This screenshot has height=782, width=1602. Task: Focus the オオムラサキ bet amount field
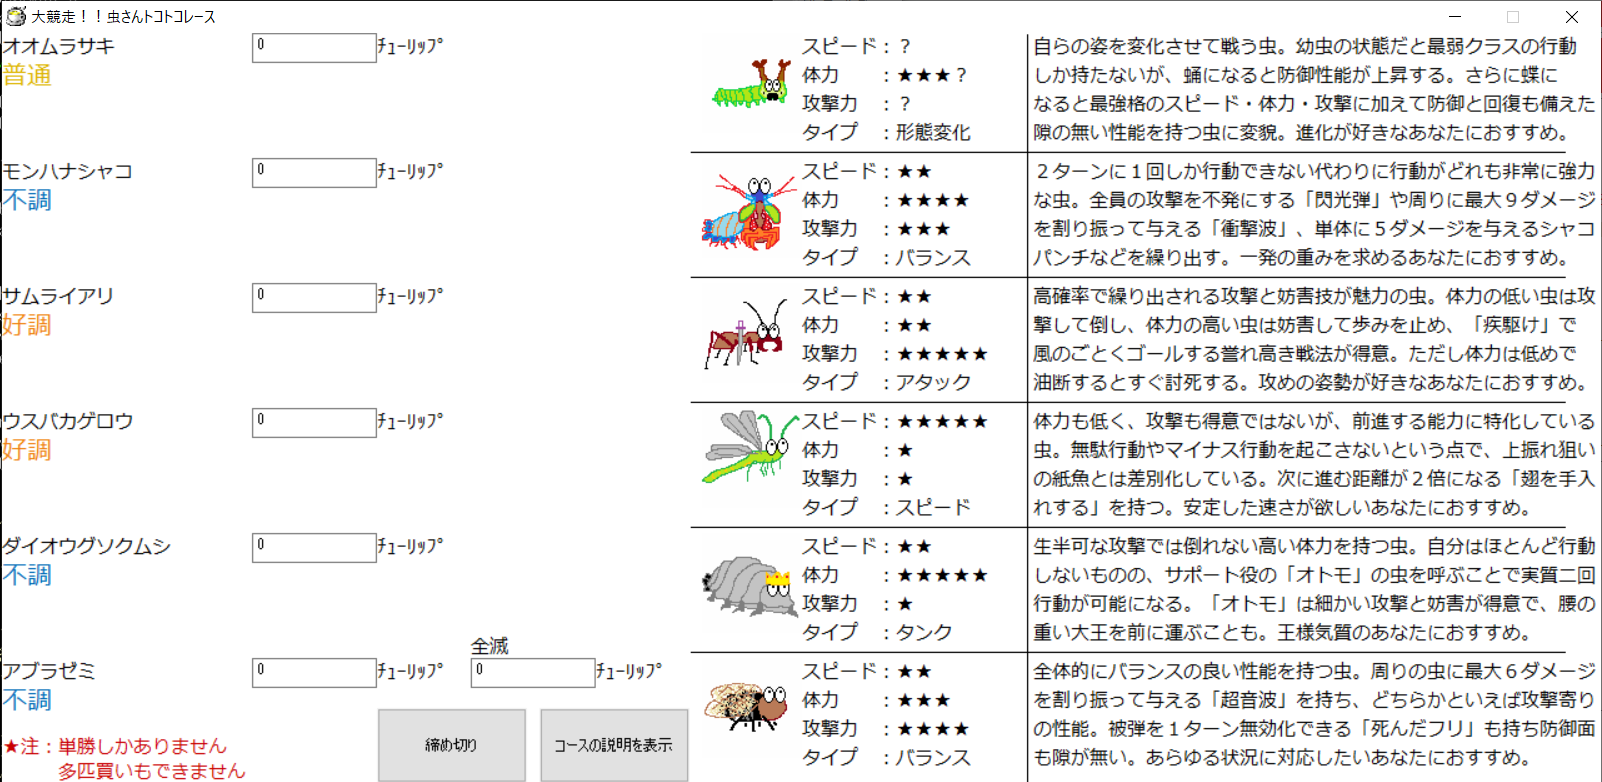tap(313, 47)
